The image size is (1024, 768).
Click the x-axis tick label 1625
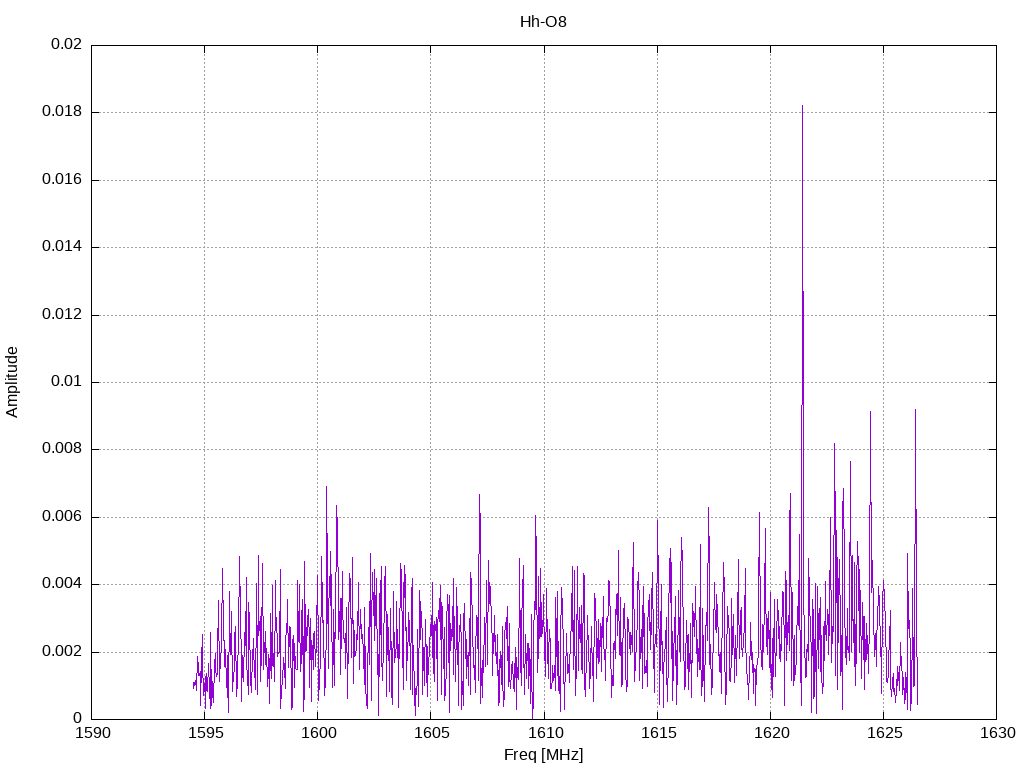click(884, 733)
